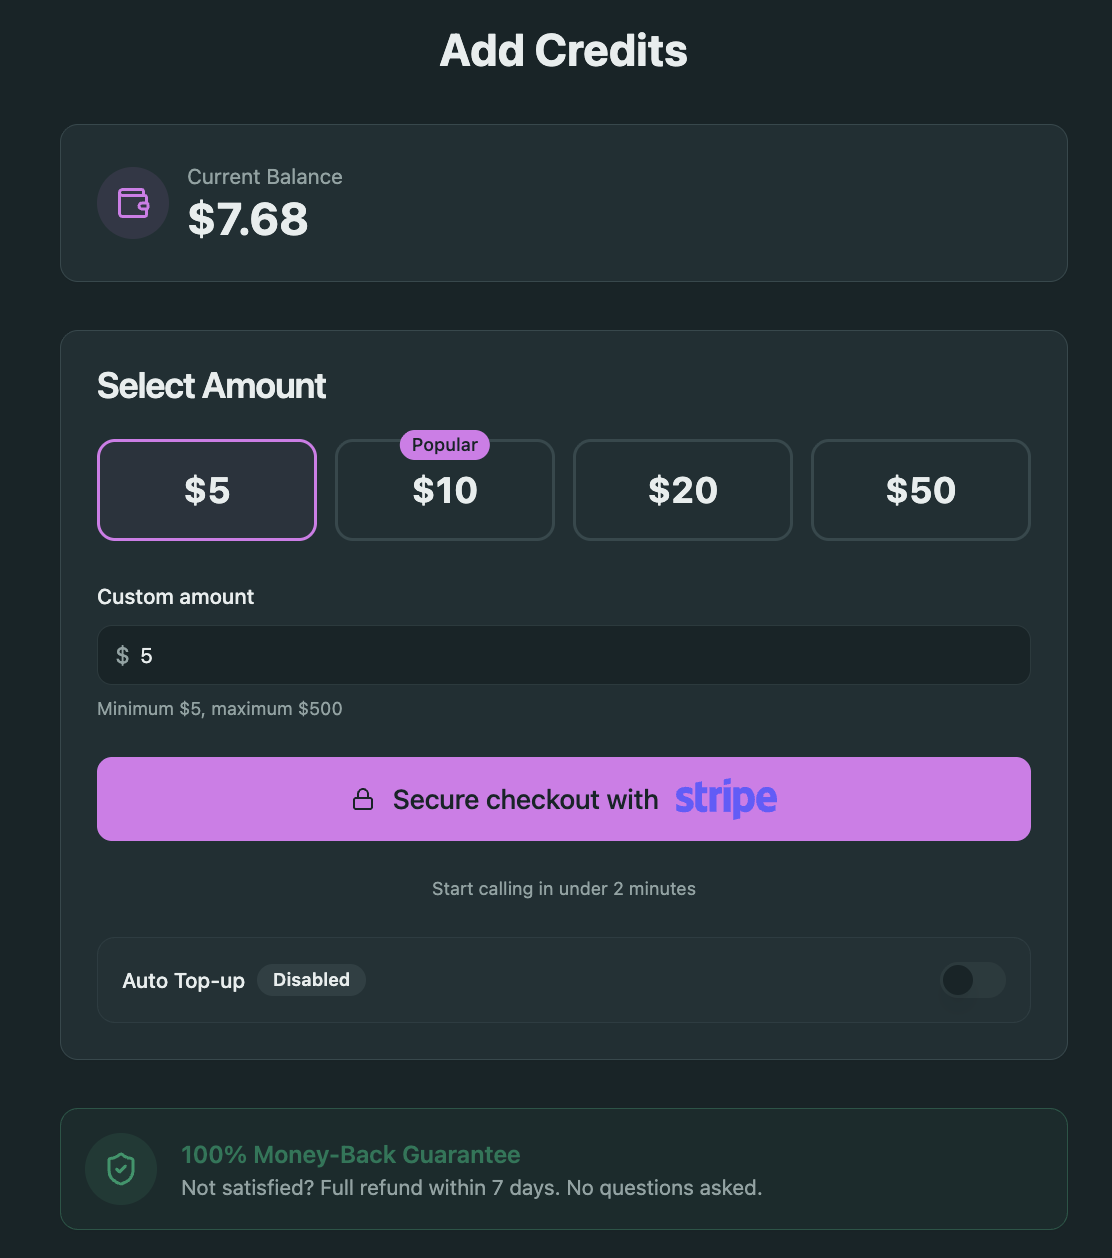Click the Start calling in under 2 minutes text
This screenshot has height=1258, width=1112.
(563, 888)
